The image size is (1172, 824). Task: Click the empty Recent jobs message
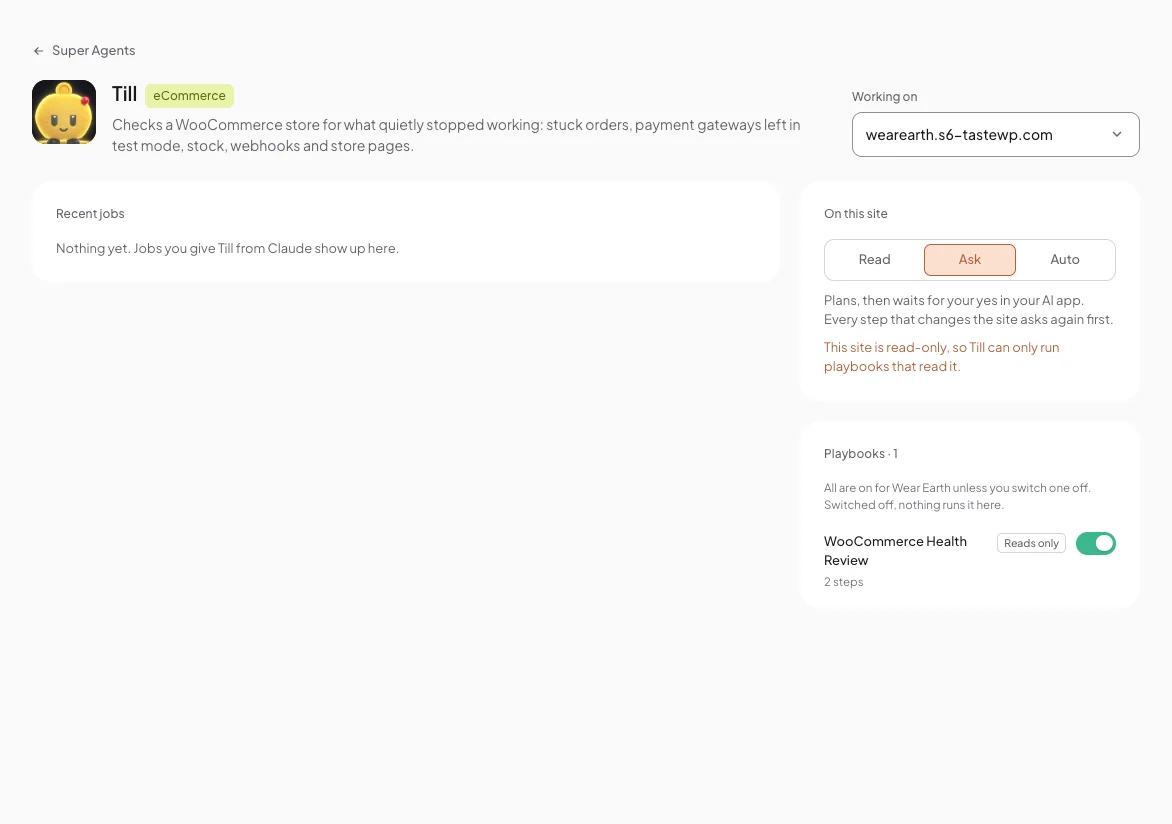227,248
